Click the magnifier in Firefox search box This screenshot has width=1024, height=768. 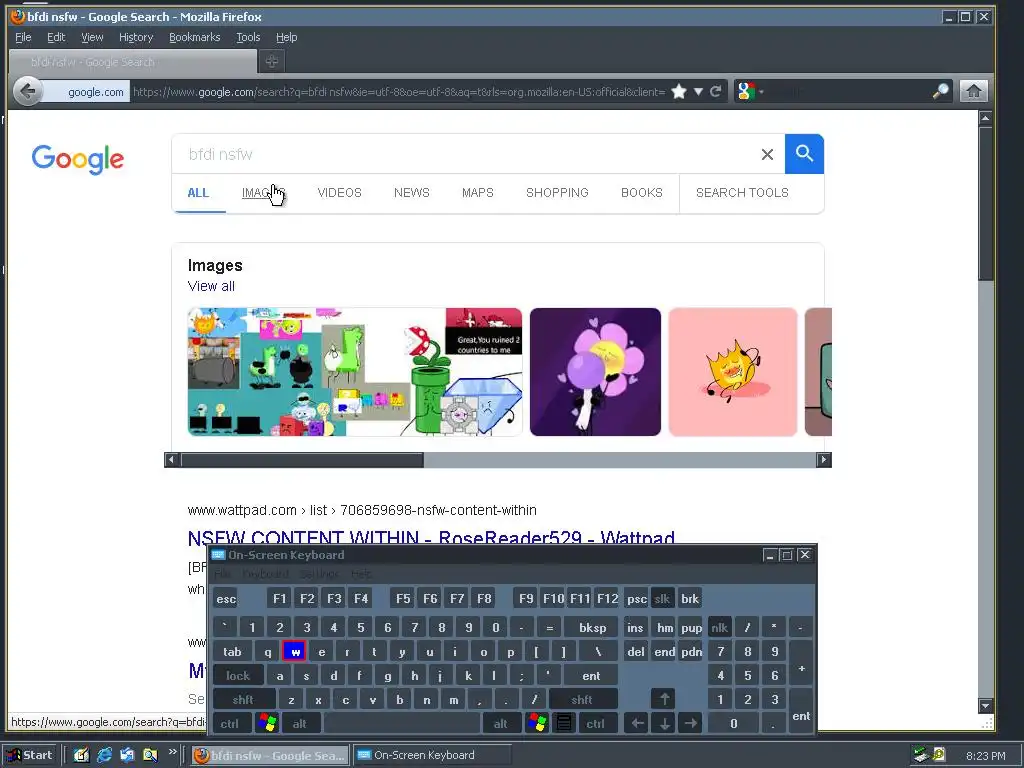940,91
